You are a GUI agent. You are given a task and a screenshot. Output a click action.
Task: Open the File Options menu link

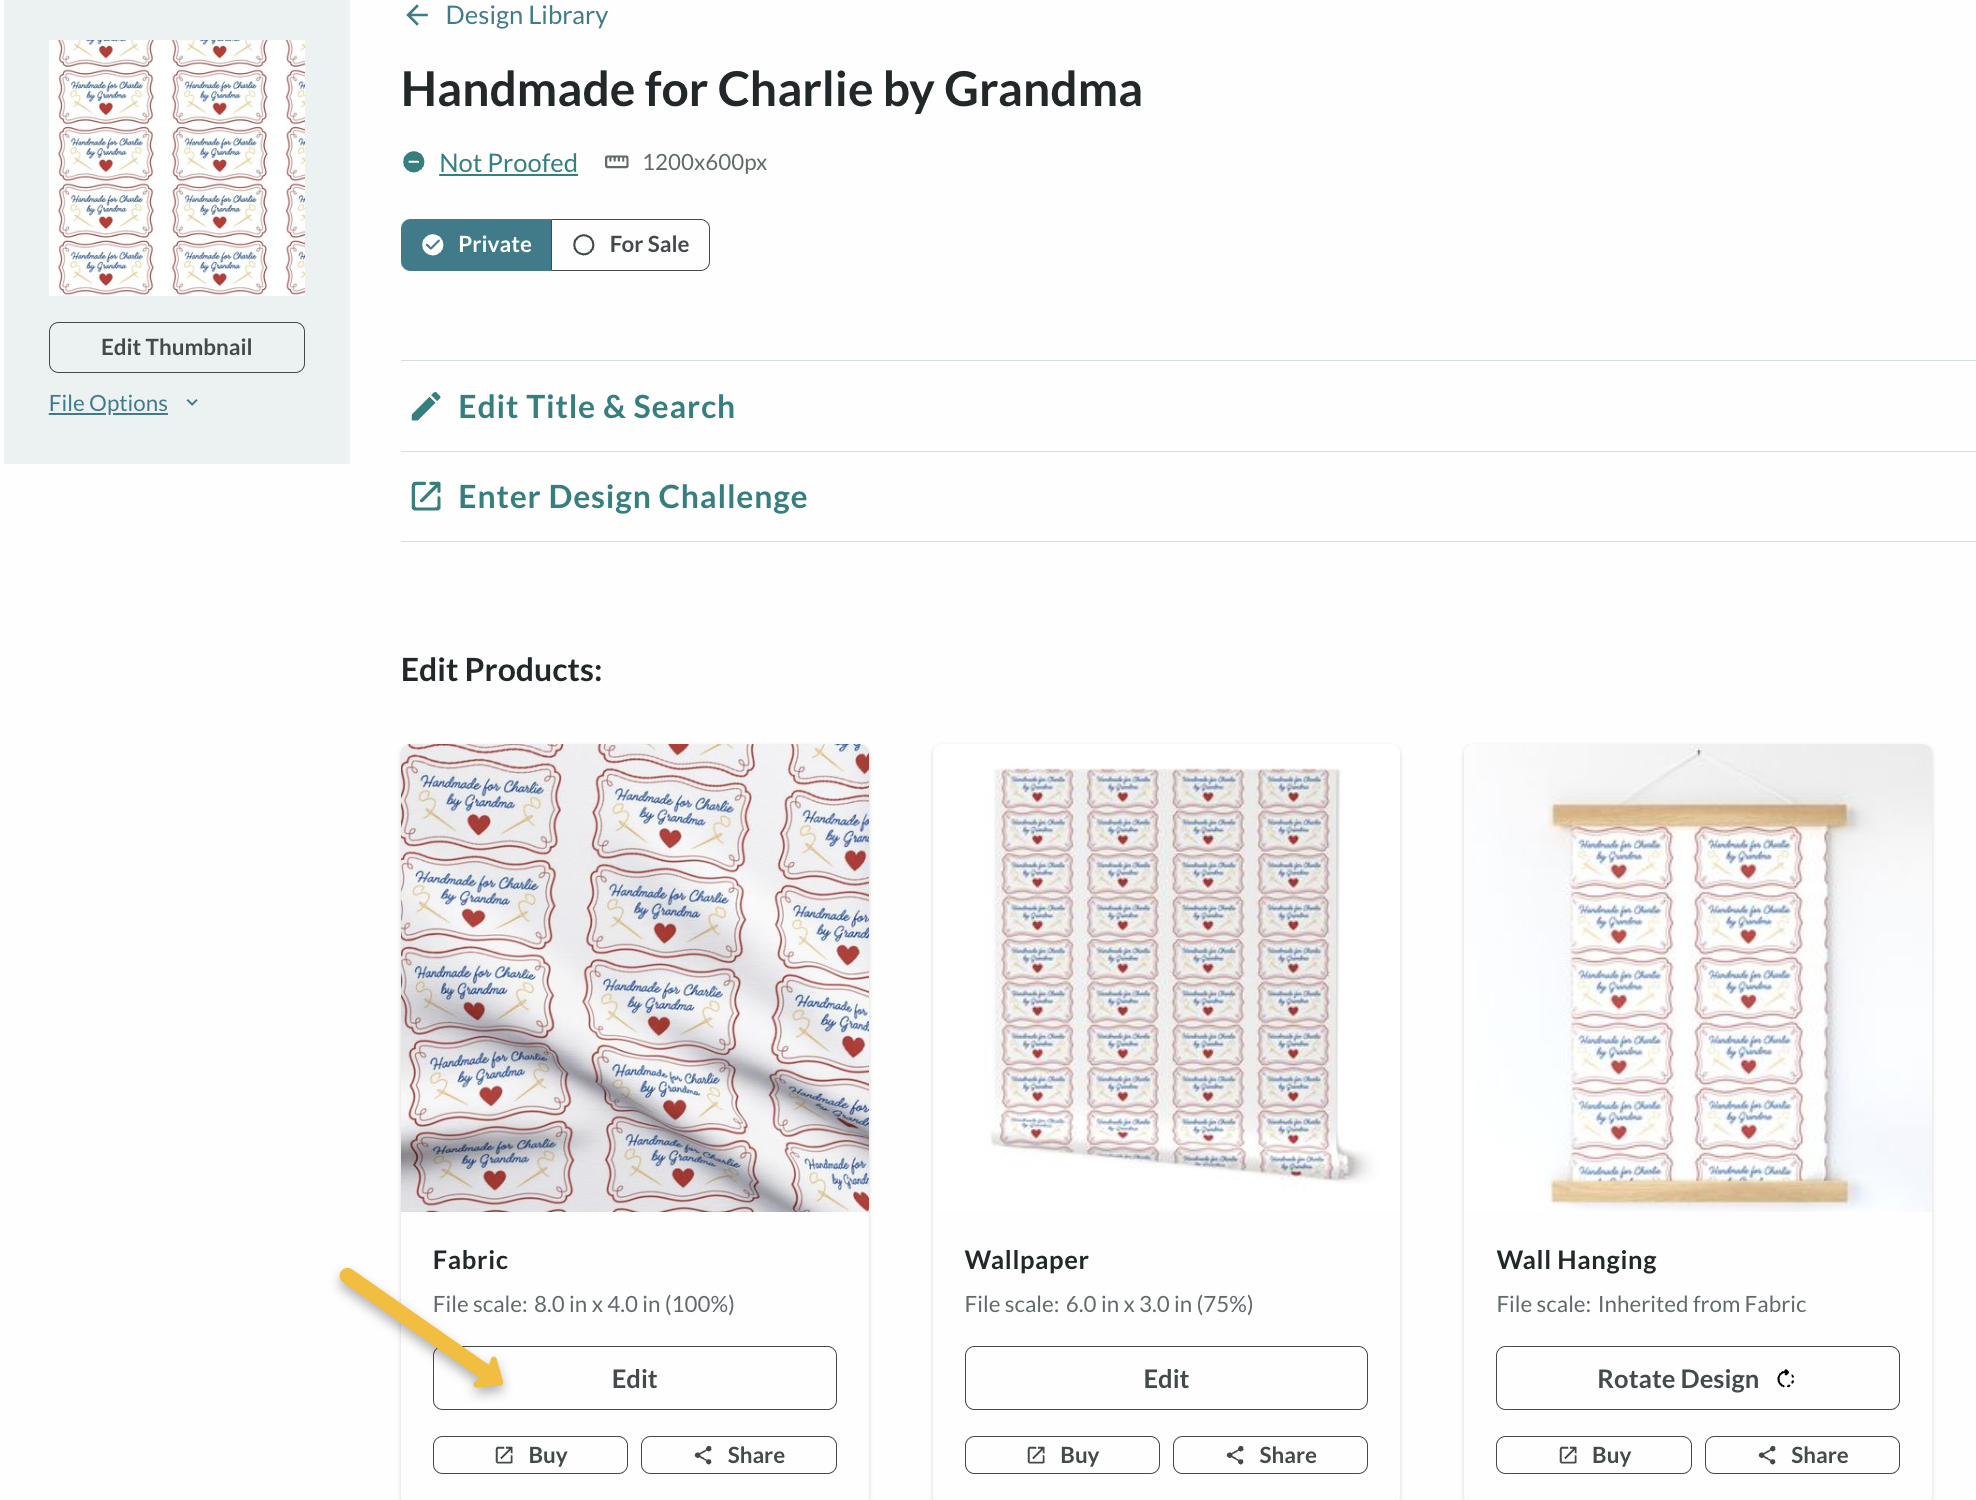[x=108, y=403]
